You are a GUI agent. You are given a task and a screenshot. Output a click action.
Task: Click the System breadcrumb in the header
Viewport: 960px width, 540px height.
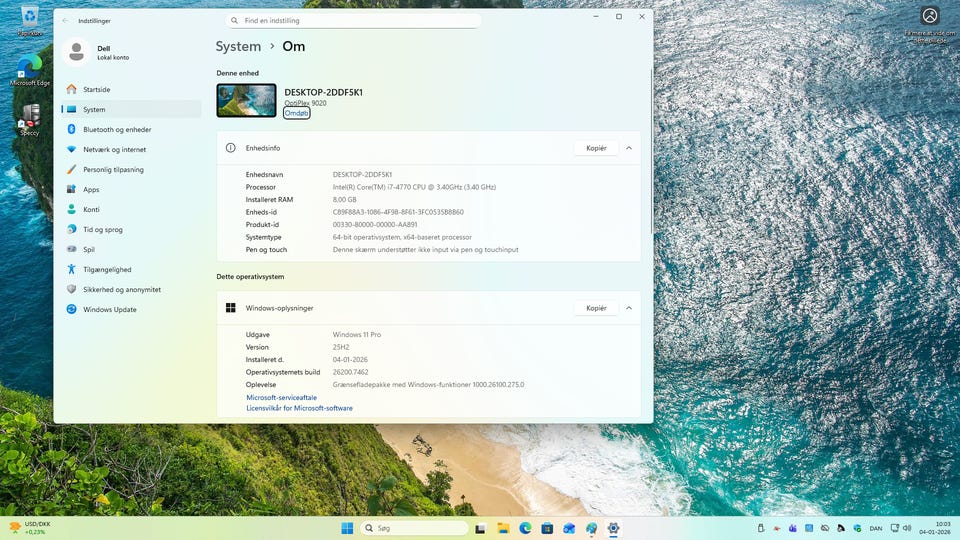238,46
